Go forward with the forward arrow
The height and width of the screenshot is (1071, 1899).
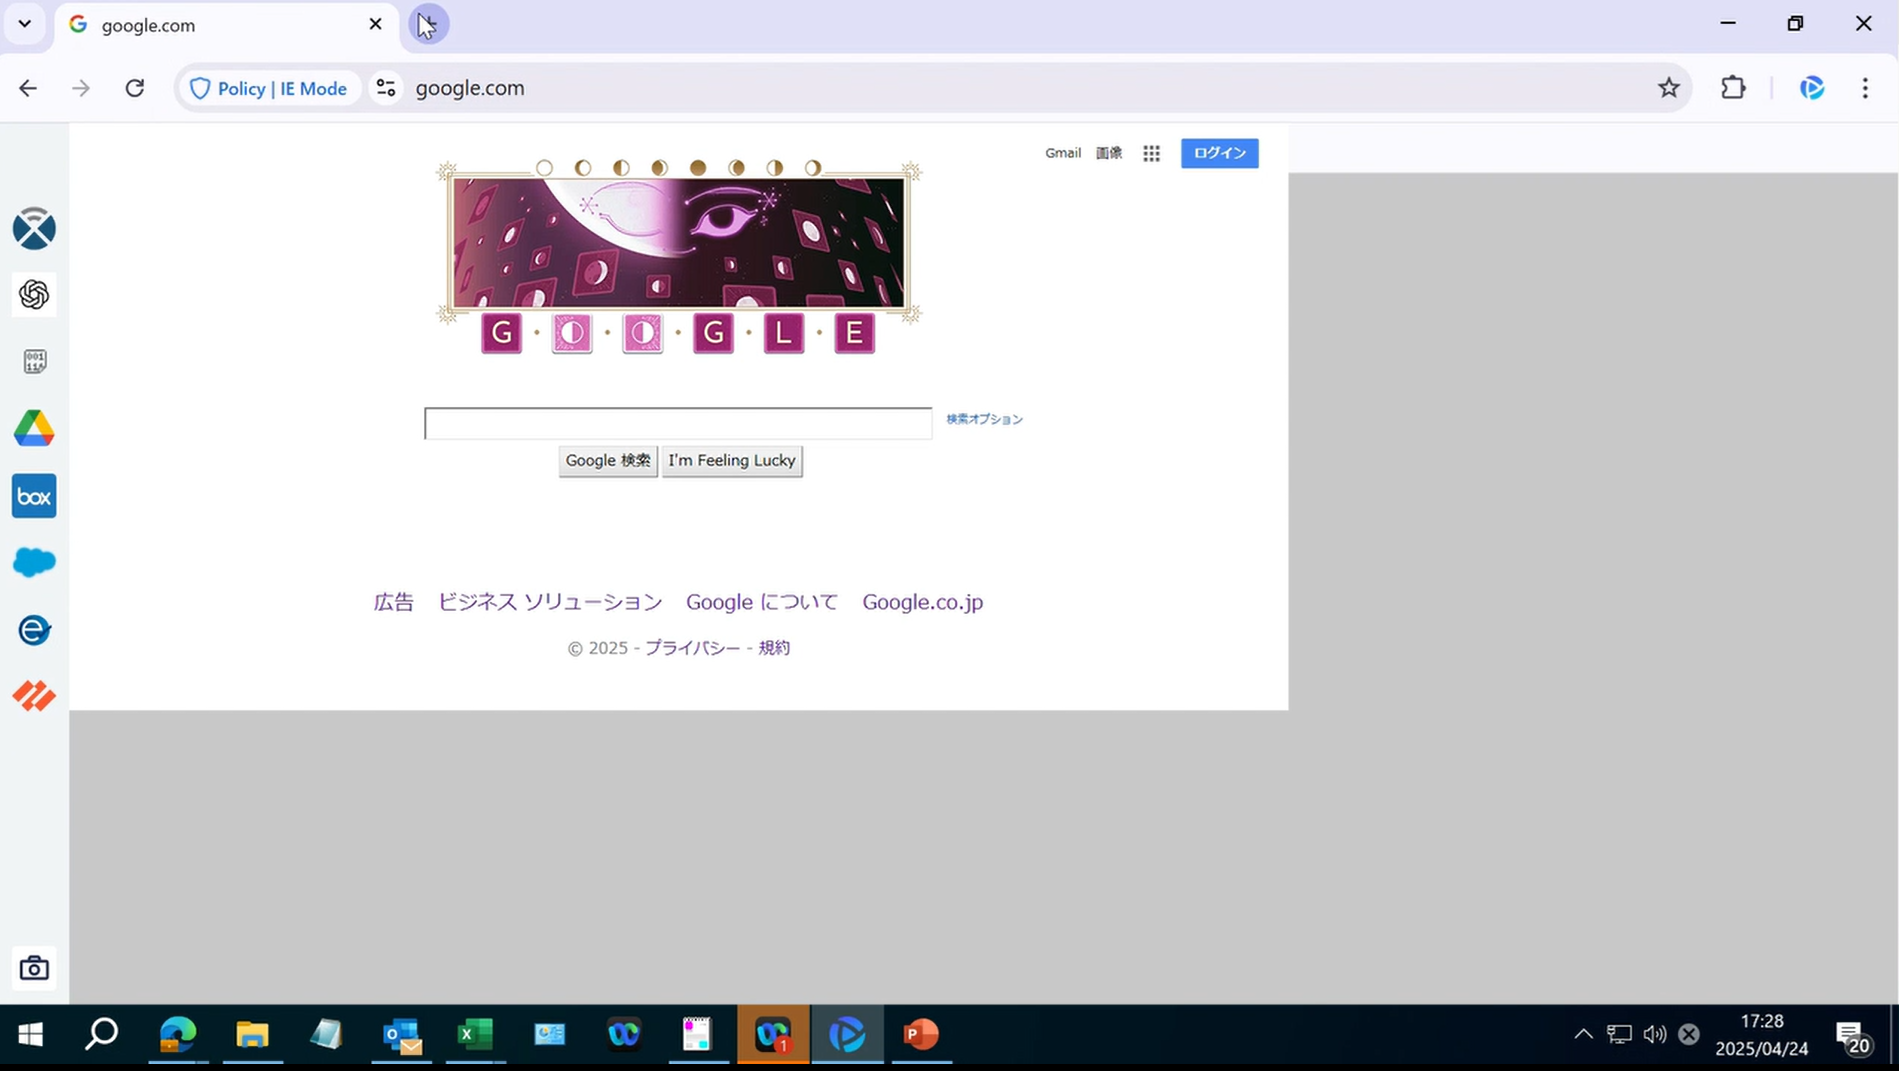[x=81, y=88]
